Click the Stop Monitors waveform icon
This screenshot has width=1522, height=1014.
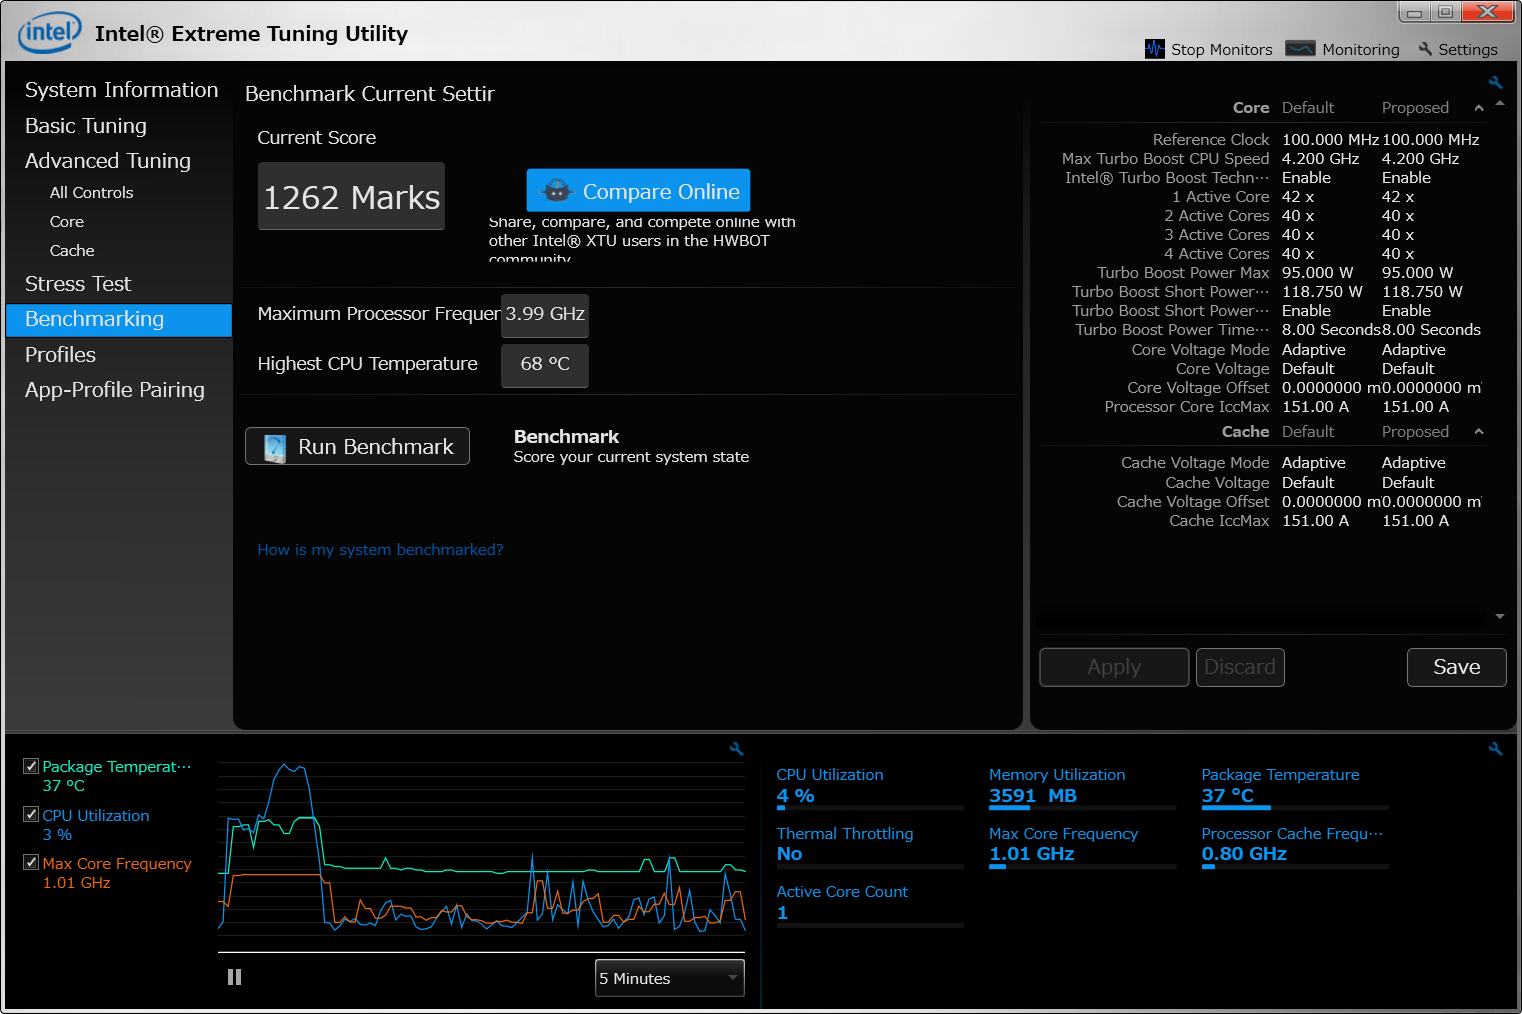(1155, 49)
